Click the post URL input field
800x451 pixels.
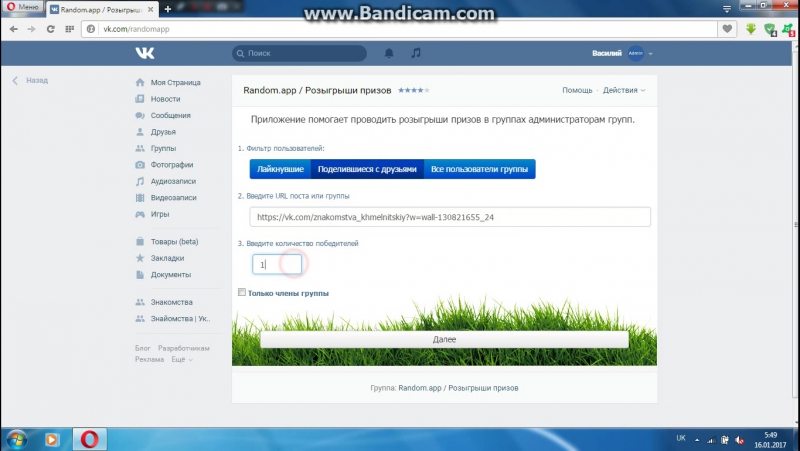click(450, 217)
